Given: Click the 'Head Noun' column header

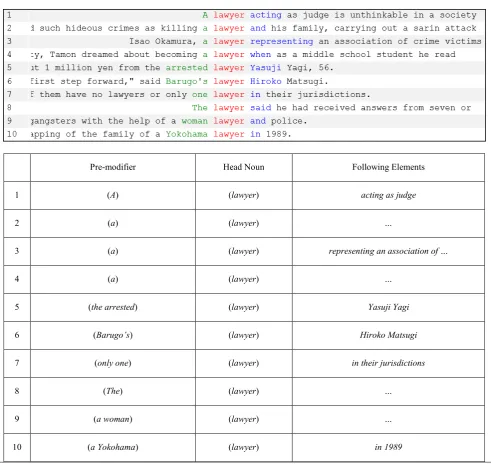Looking at the screenshot, I should click(x=244, y=167).
